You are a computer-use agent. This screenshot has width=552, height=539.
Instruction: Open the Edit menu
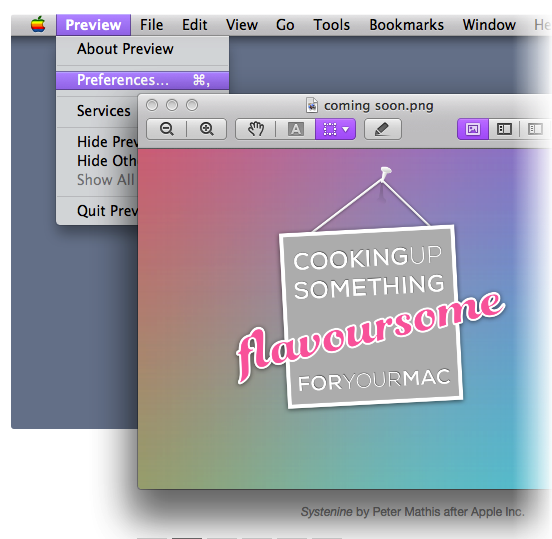[194, 25]
